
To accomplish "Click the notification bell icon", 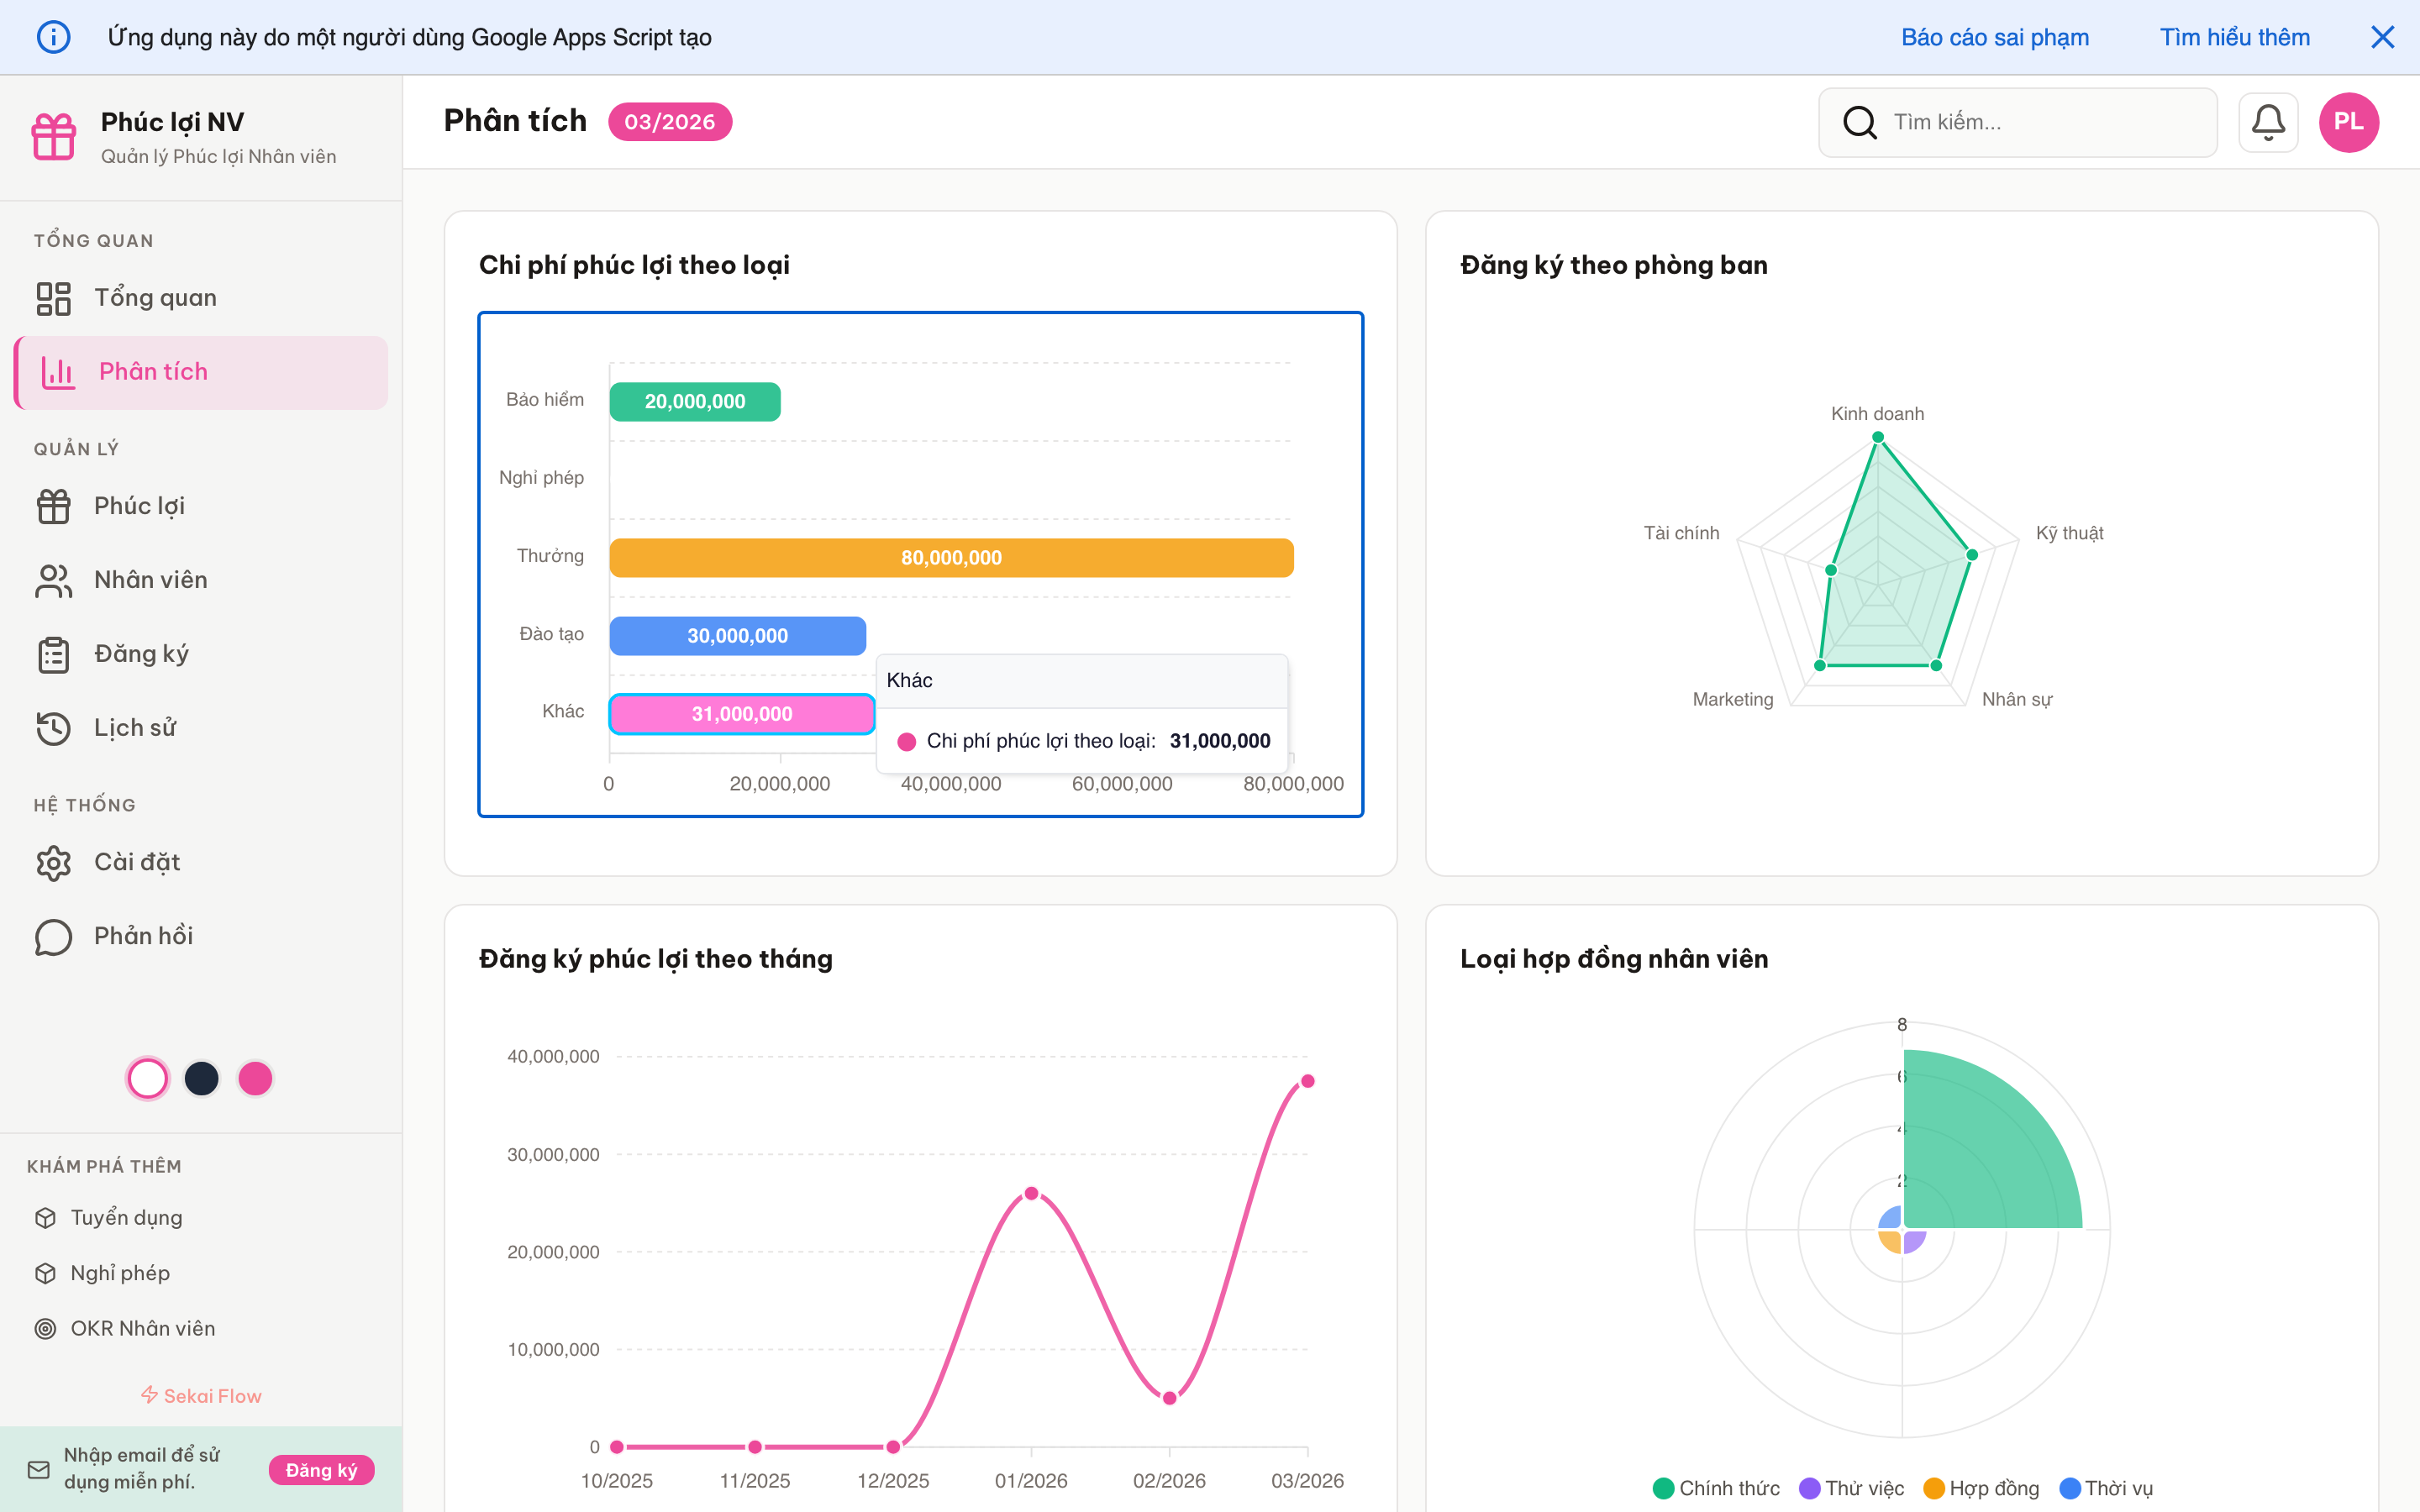I will (2267, 122).
